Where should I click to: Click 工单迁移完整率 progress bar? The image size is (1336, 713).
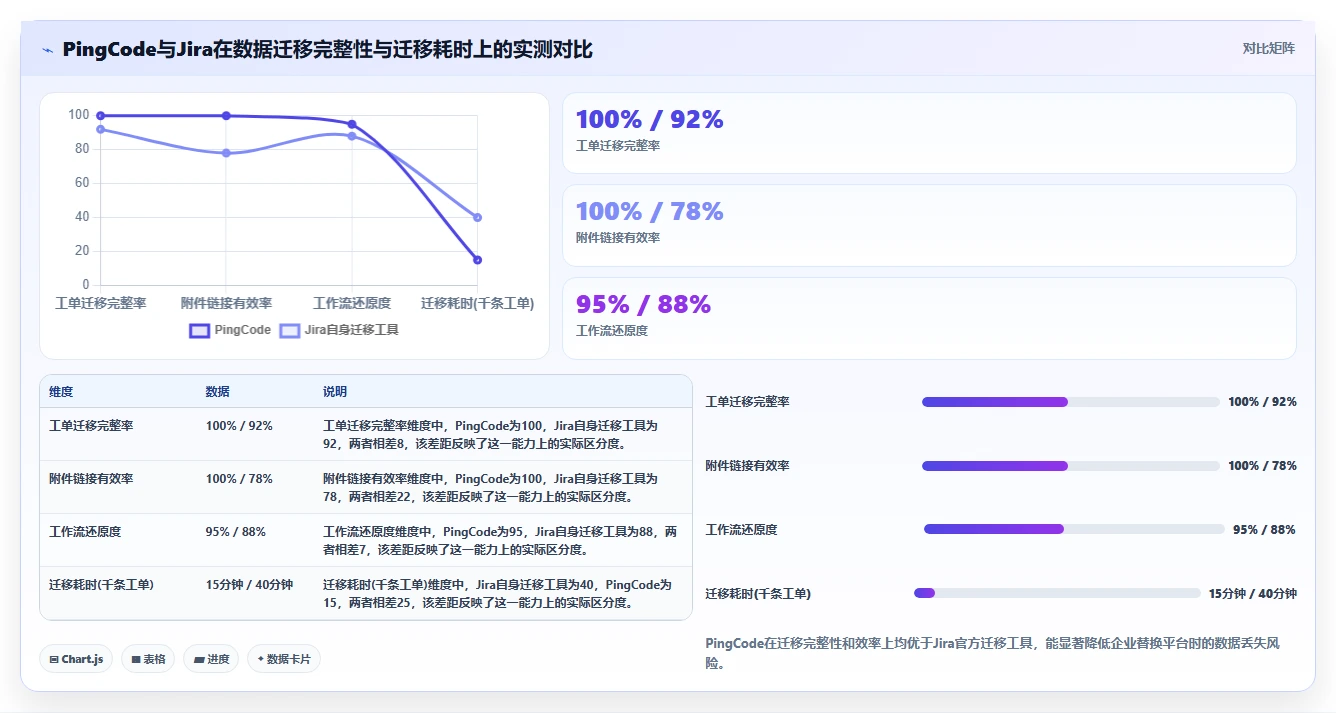pyautogui.click(x=1070, y=402)
